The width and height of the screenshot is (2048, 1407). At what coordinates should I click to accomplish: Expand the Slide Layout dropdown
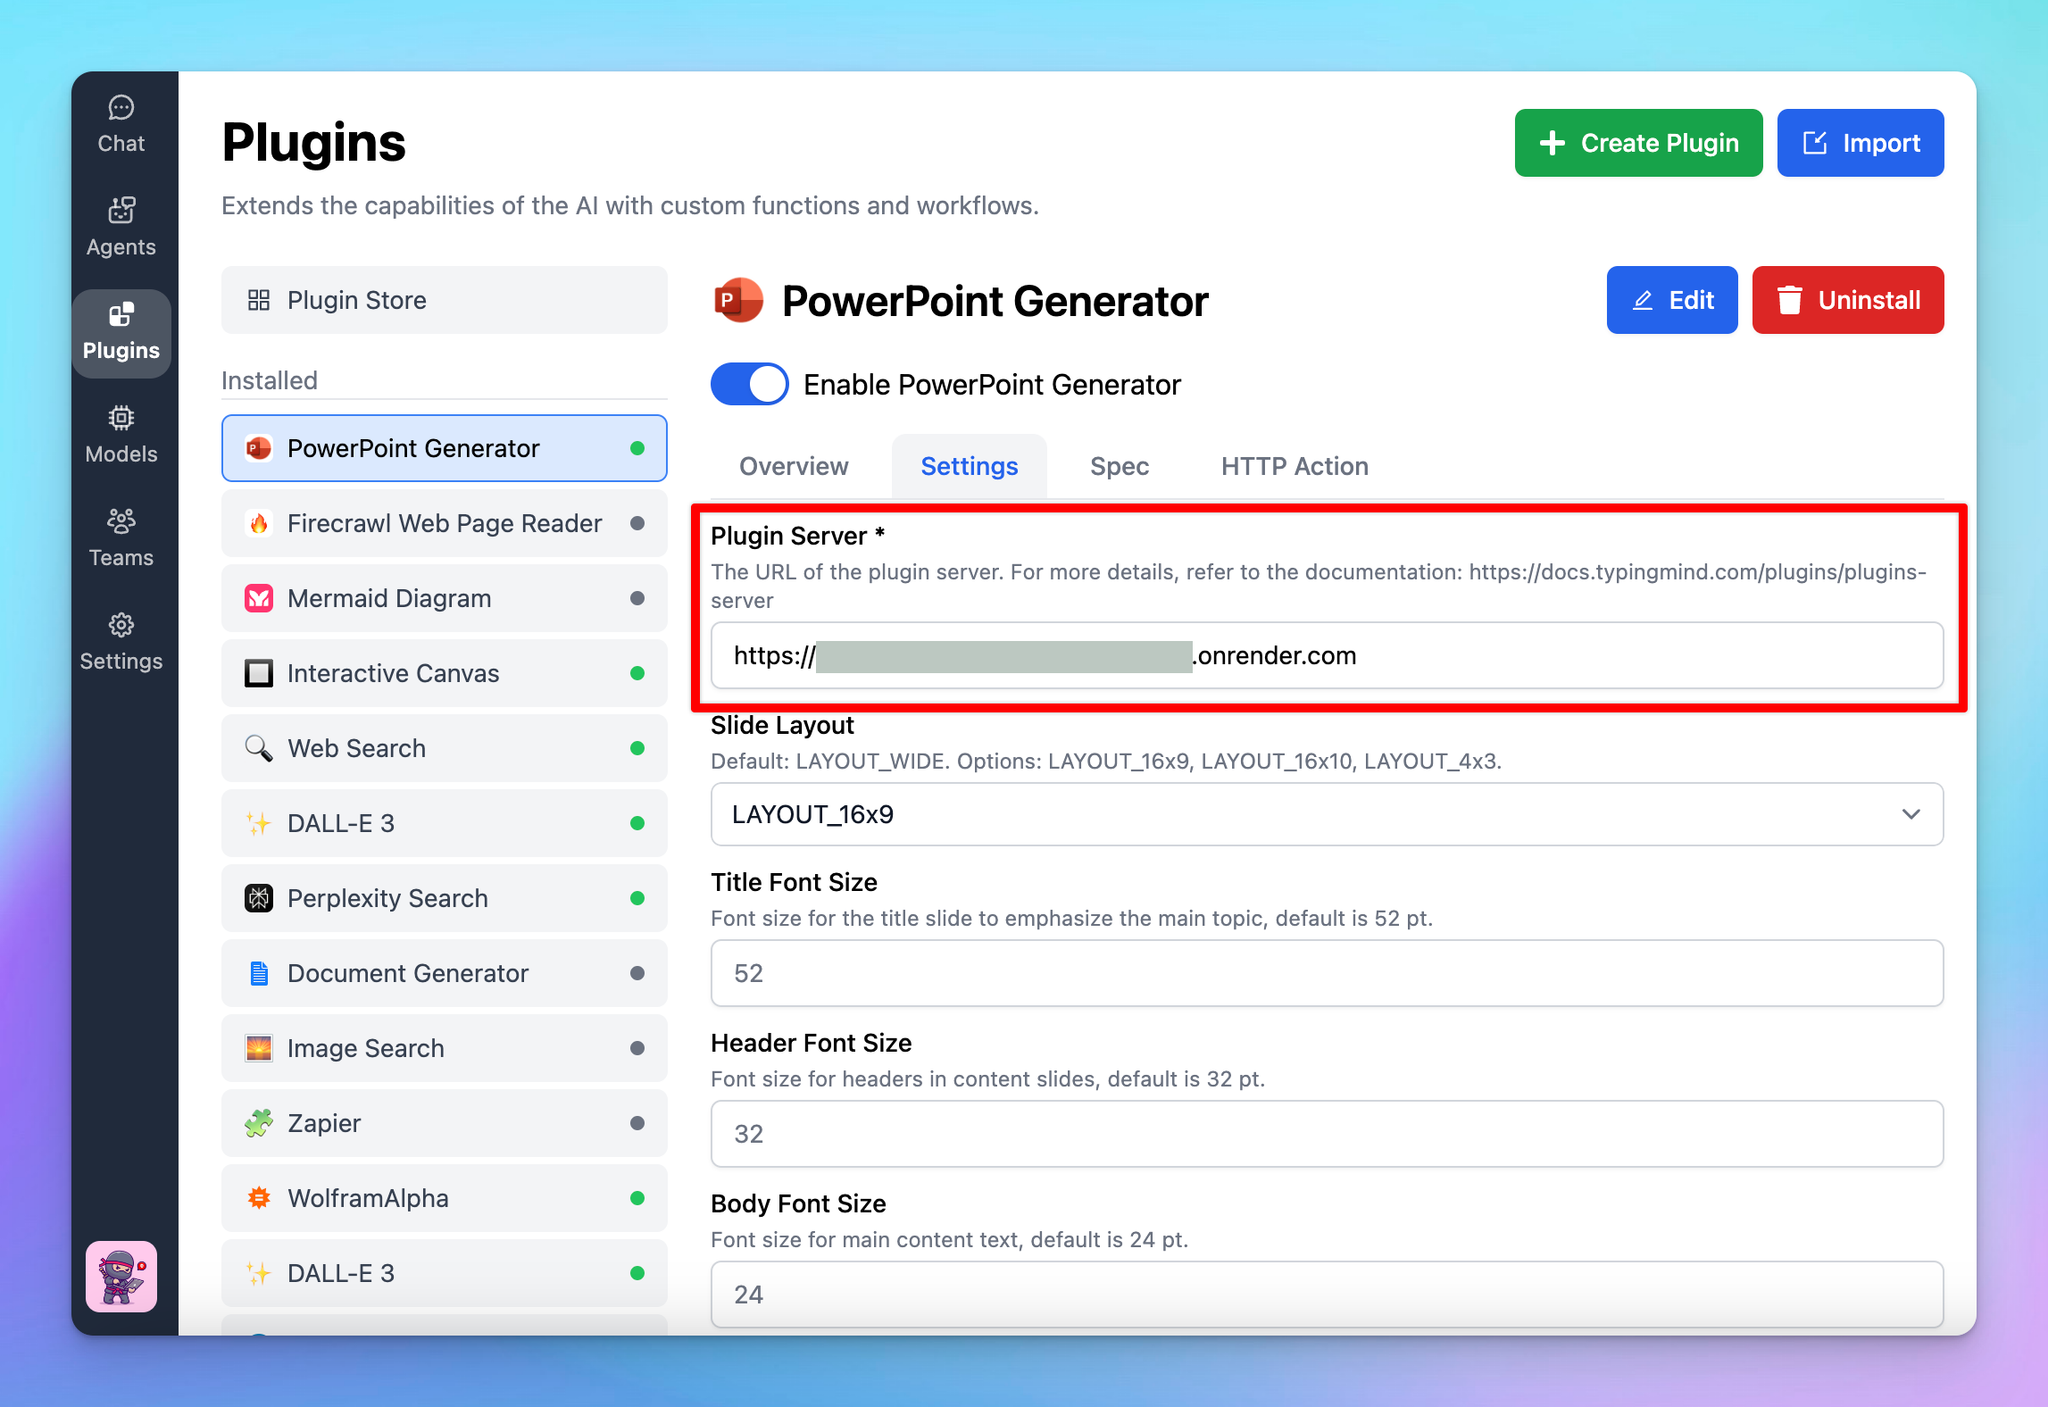coord(1327,814)
